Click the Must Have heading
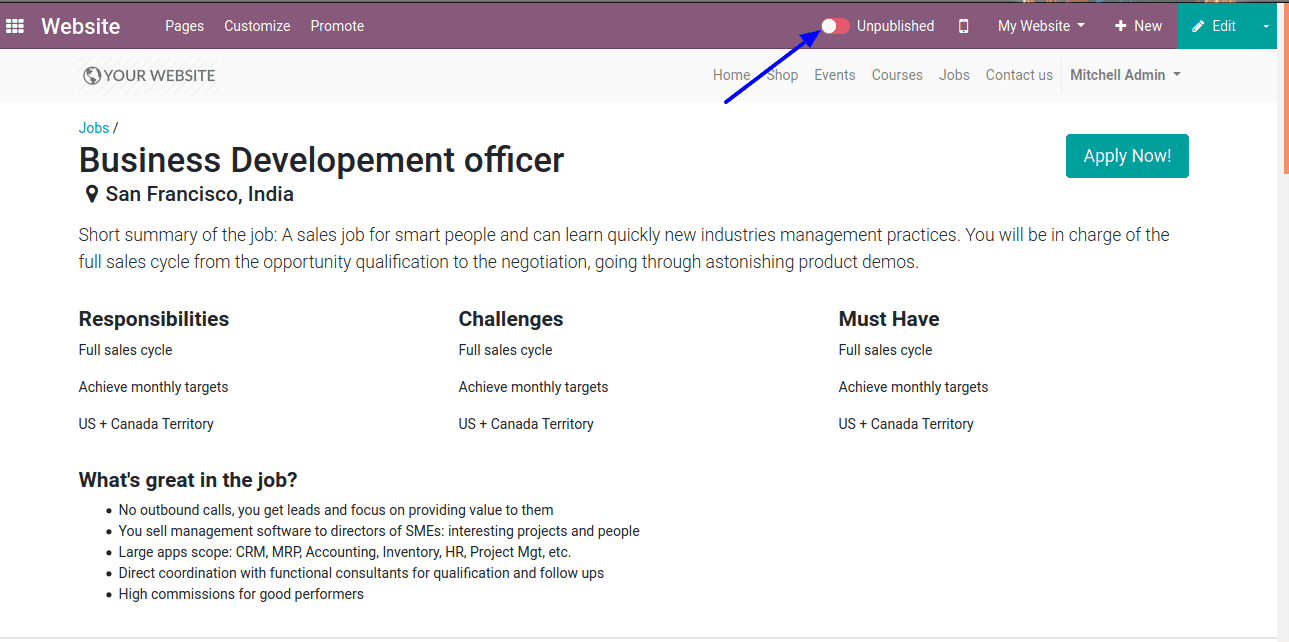 pos(889,319)
